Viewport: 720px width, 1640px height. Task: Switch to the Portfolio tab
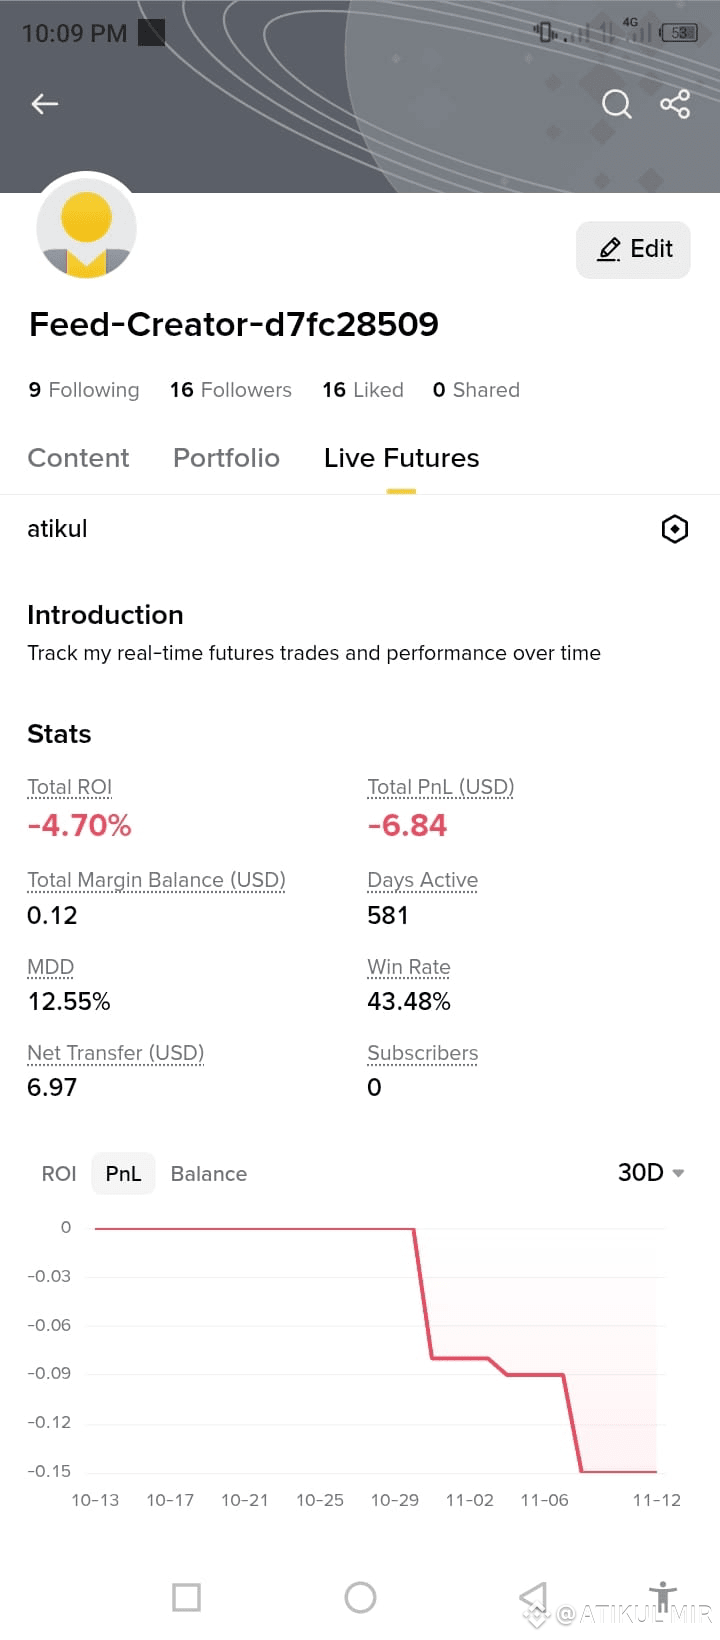(x=226, y=458)
